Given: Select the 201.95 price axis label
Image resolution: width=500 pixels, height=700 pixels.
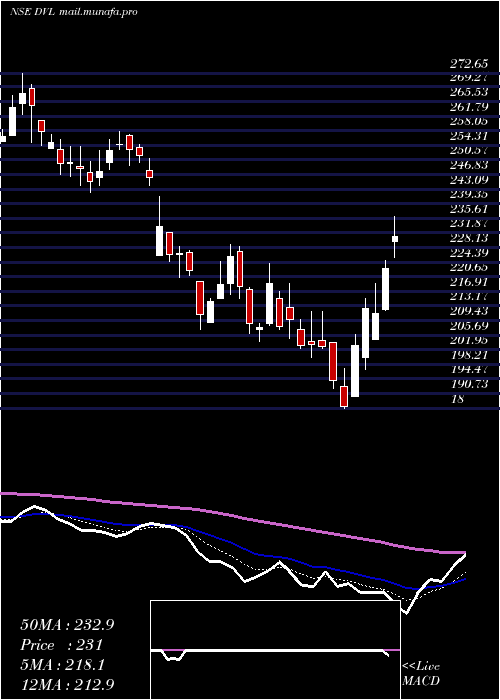Looking at the screenshot, I should [x=469, y=340].
